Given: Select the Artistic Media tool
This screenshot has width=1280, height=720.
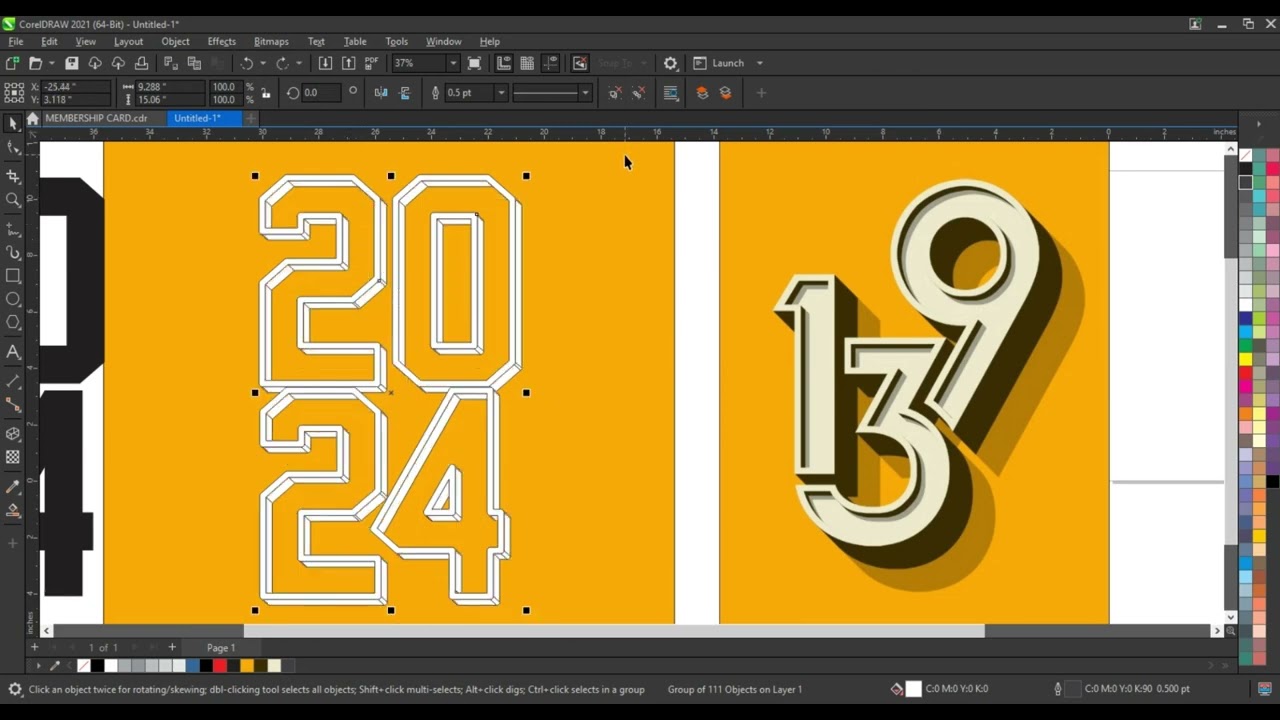Looking at the screenshot, I should coord(13,253).
